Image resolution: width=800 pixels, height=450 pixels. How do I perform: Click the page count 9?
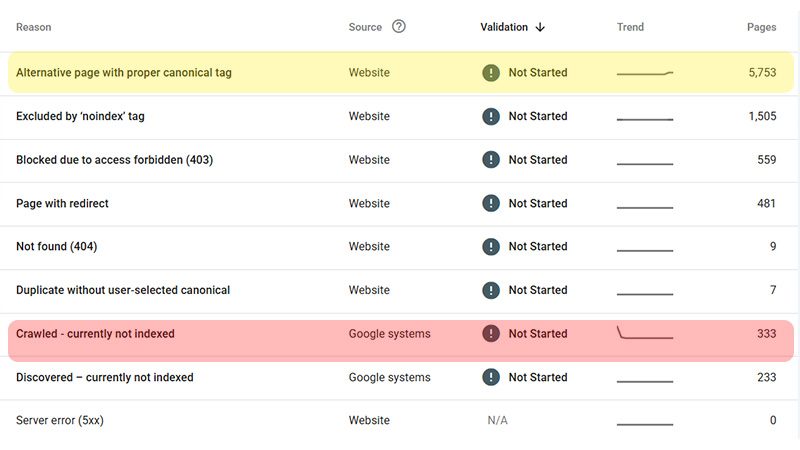(x=773, y=246)
